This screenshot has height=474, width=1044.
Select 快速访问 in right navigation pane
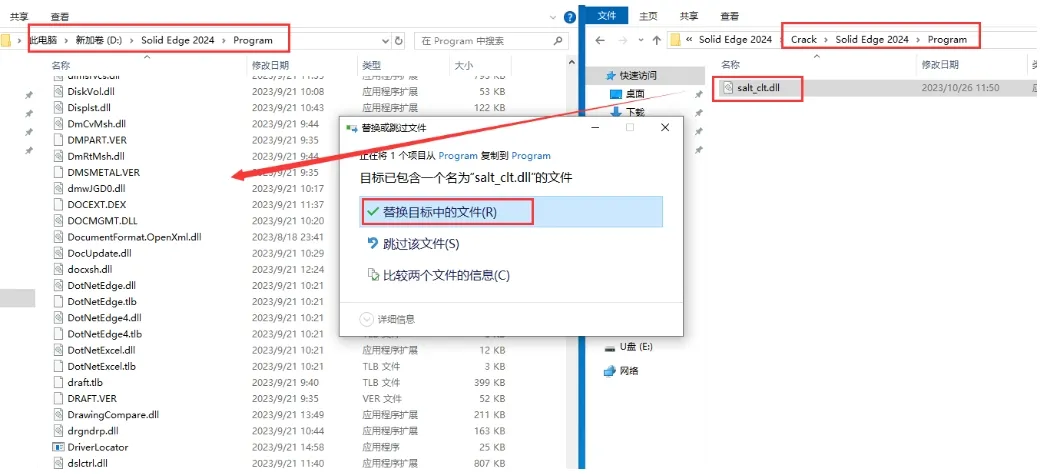tap(638, 76)
